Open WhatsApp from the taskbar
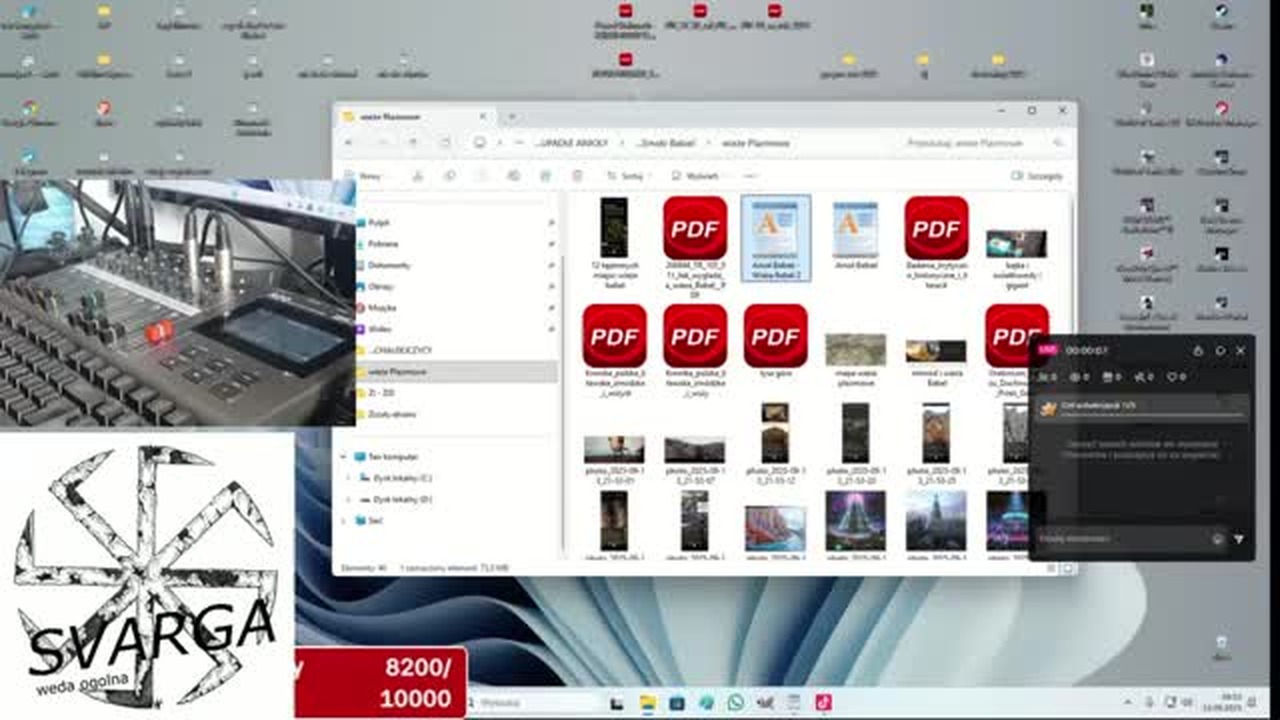Viewport: 1280px width, 720px height. [x=736, y=703]
